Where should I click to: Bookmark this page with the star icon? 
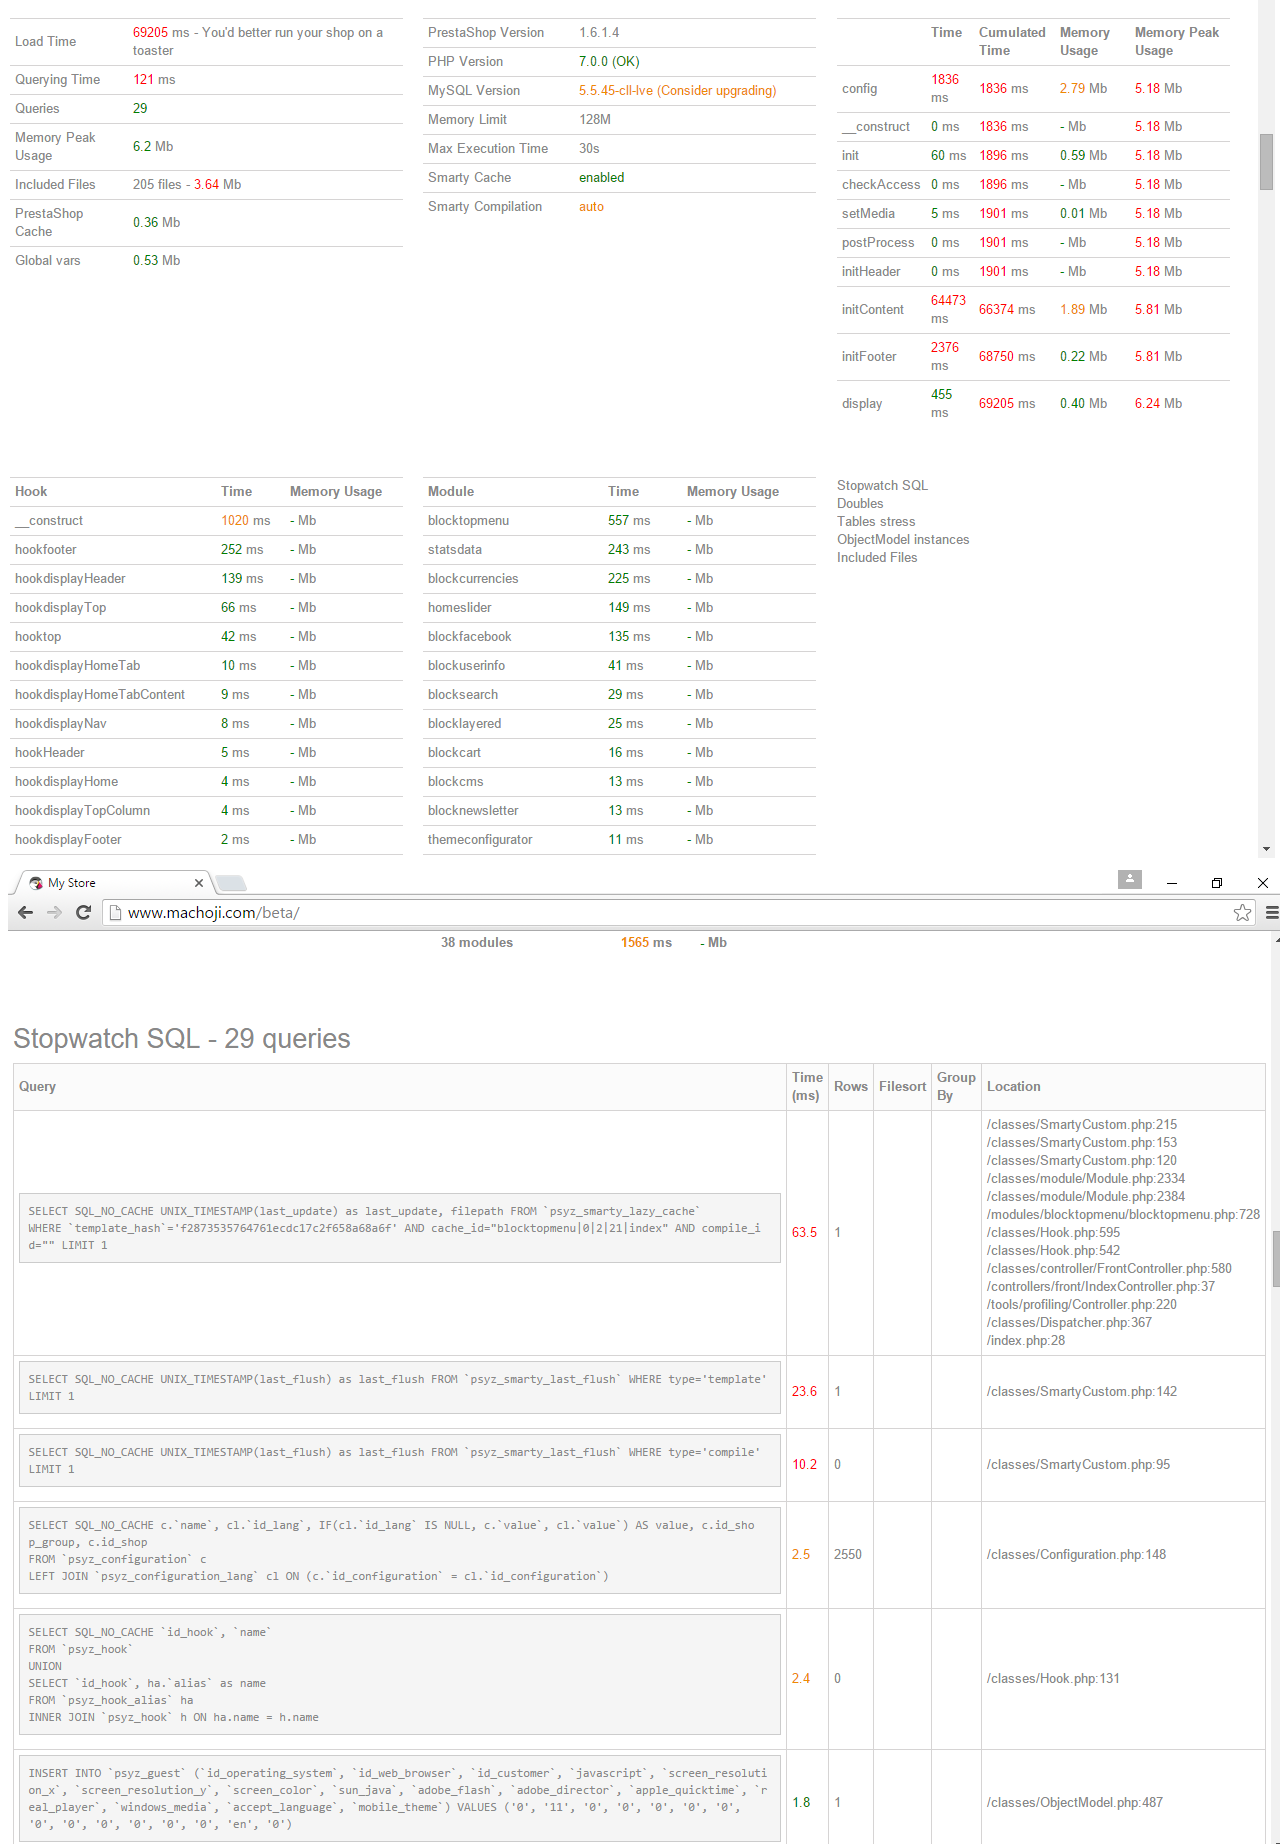[x=1242, y=912]
